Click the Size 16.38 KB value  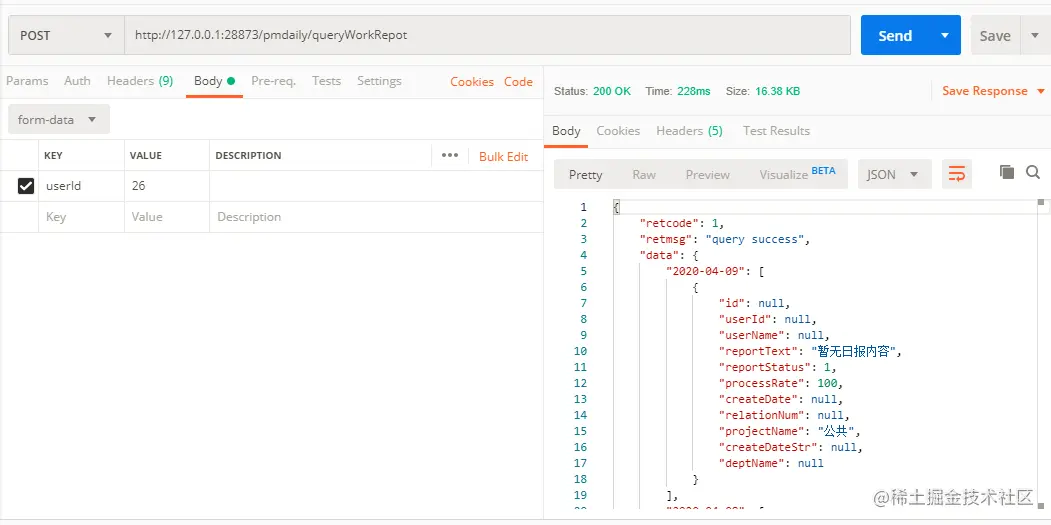tap(778, 91)
